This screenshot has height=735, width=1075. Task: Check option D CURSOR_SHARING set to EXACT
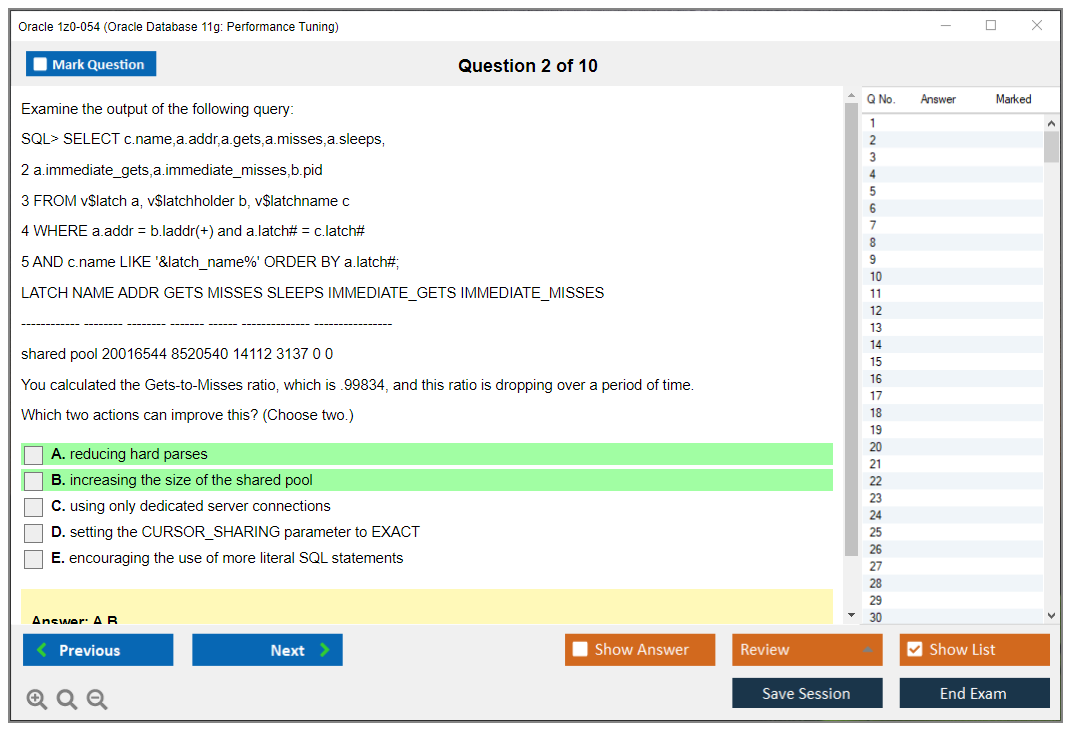click(x=34, y=533)
